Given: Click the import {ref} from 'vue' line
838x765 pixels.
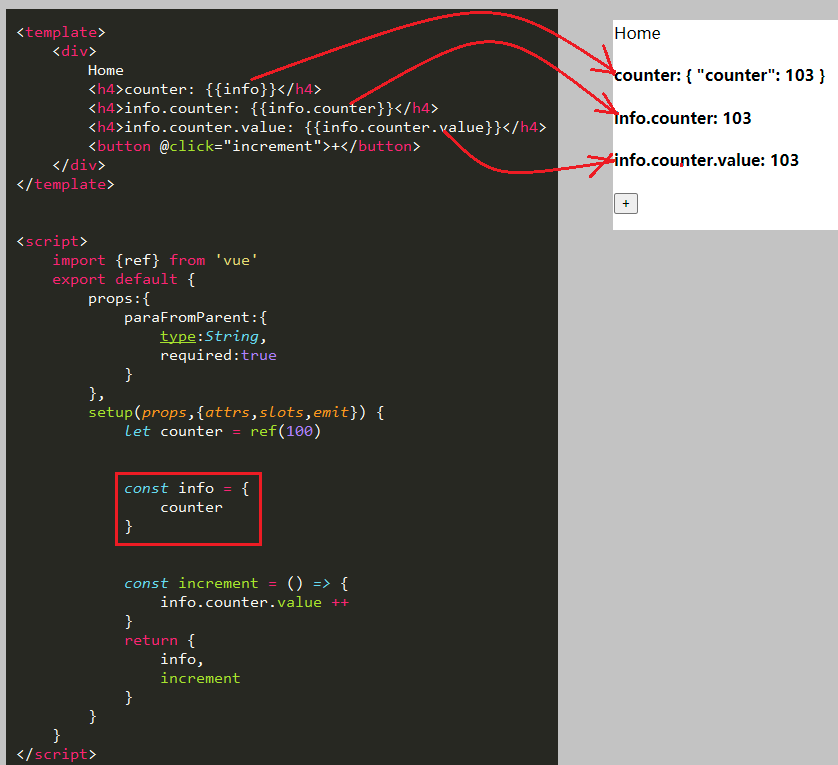Looking at the screenshot, I should point(155,260).
